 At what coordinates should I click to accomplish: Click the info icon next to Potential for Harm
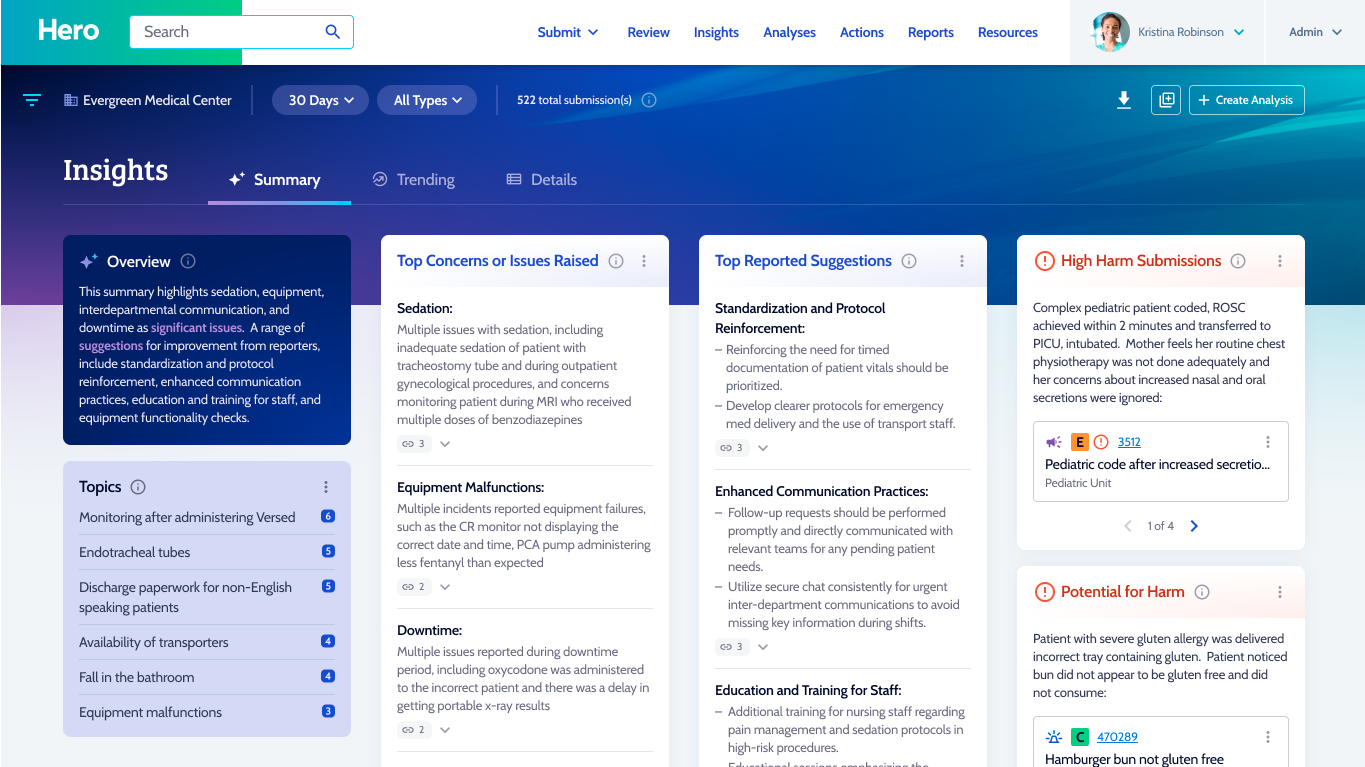click(1202, 592)
